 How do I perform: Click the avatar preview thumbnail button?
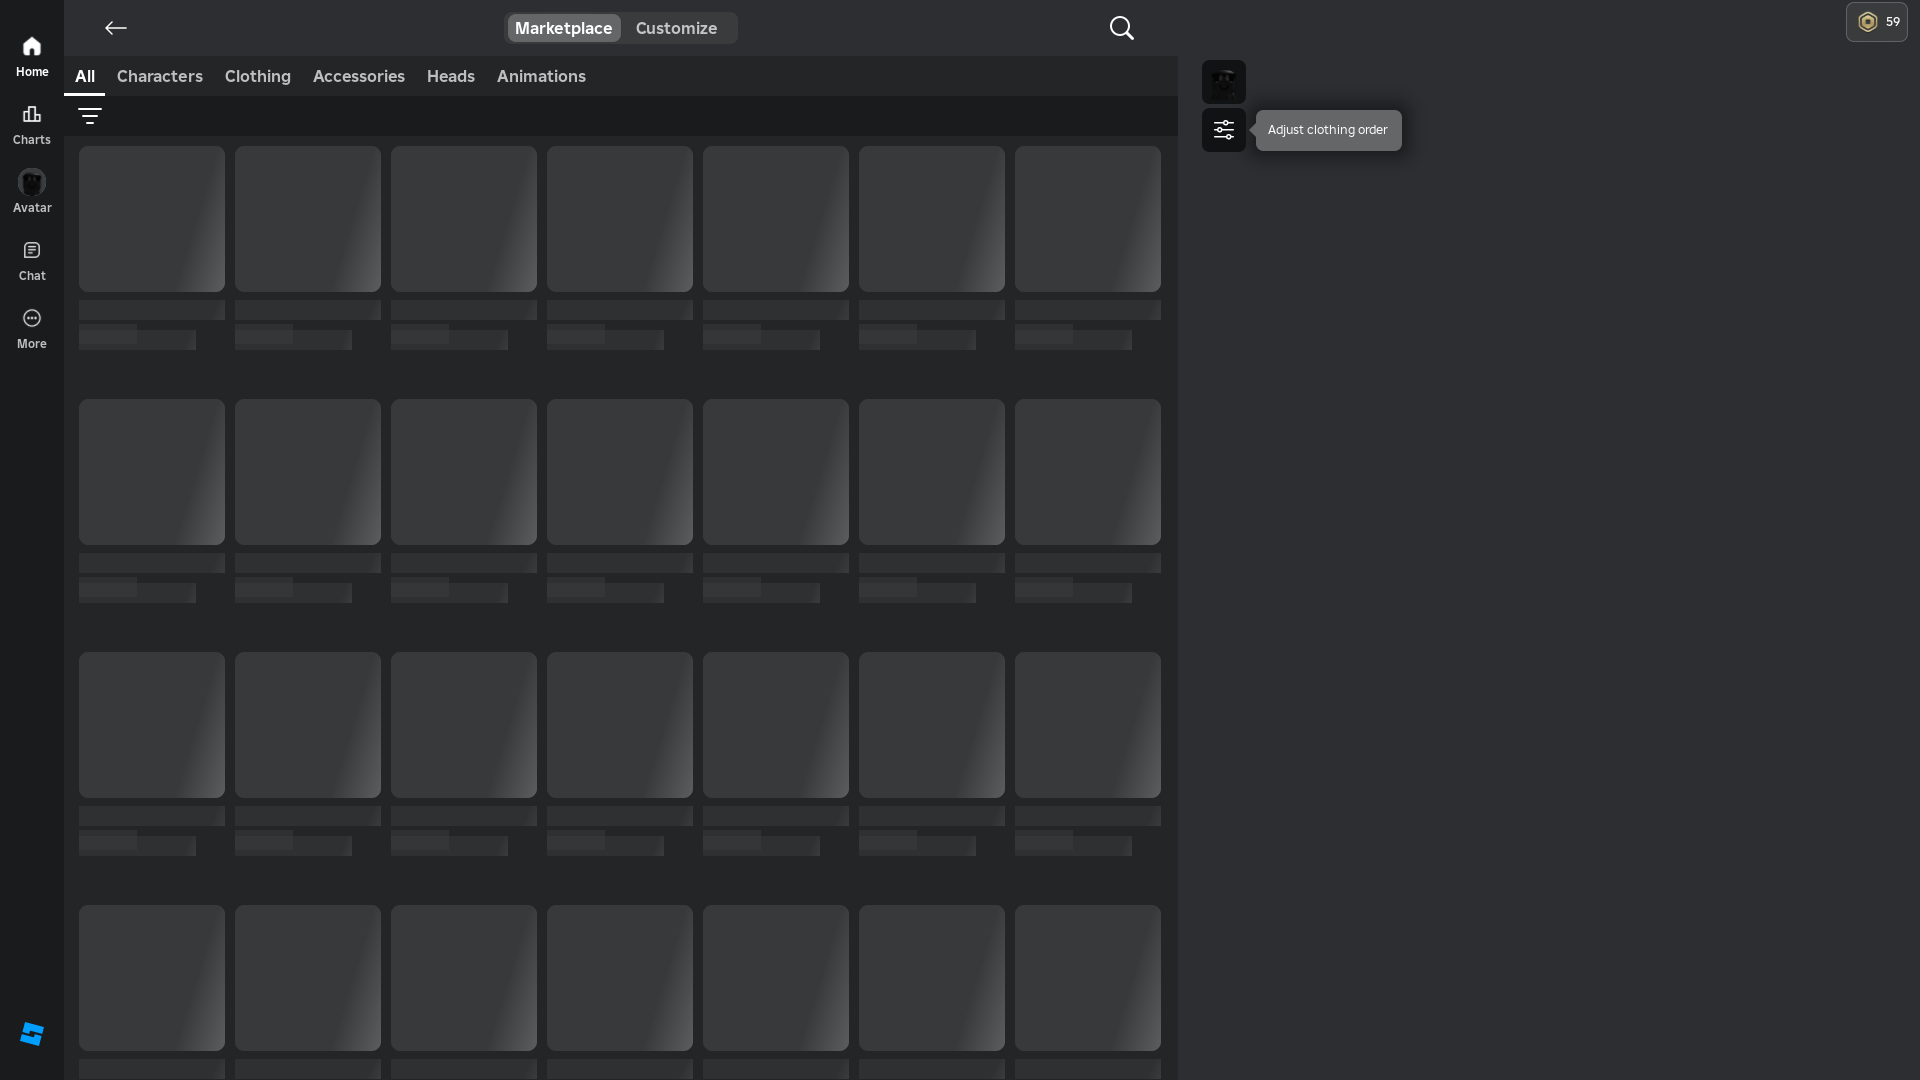point(1223,82)
